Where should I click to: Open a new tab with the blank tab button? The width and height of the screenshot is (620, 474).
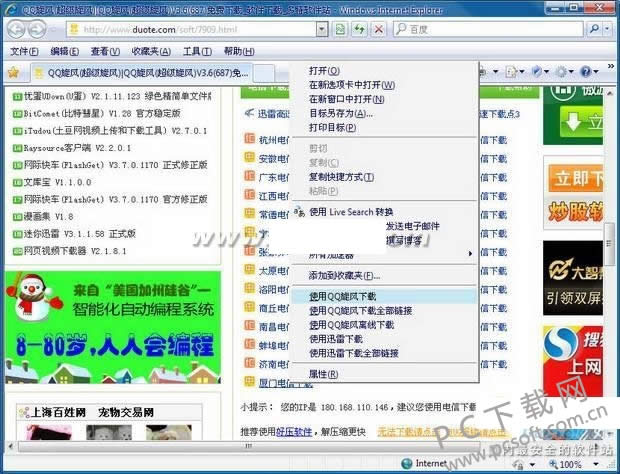tap(264, 73)
